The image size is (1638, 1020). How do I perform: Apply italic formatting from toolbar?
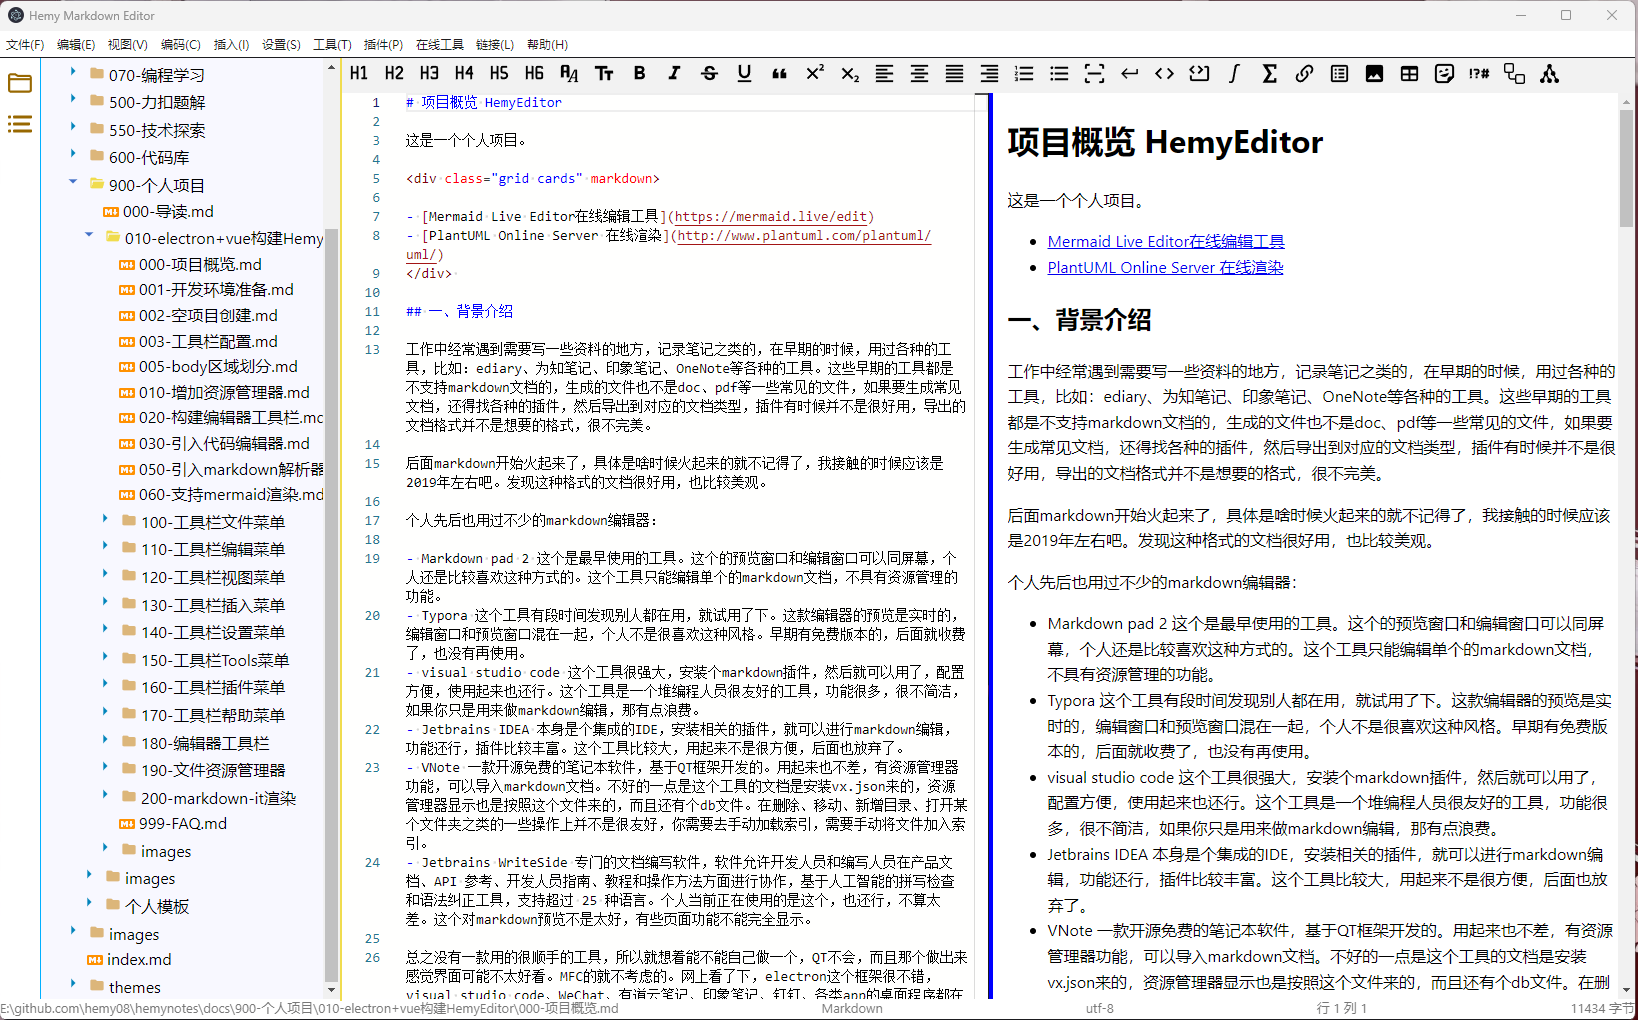coord(674,73)
